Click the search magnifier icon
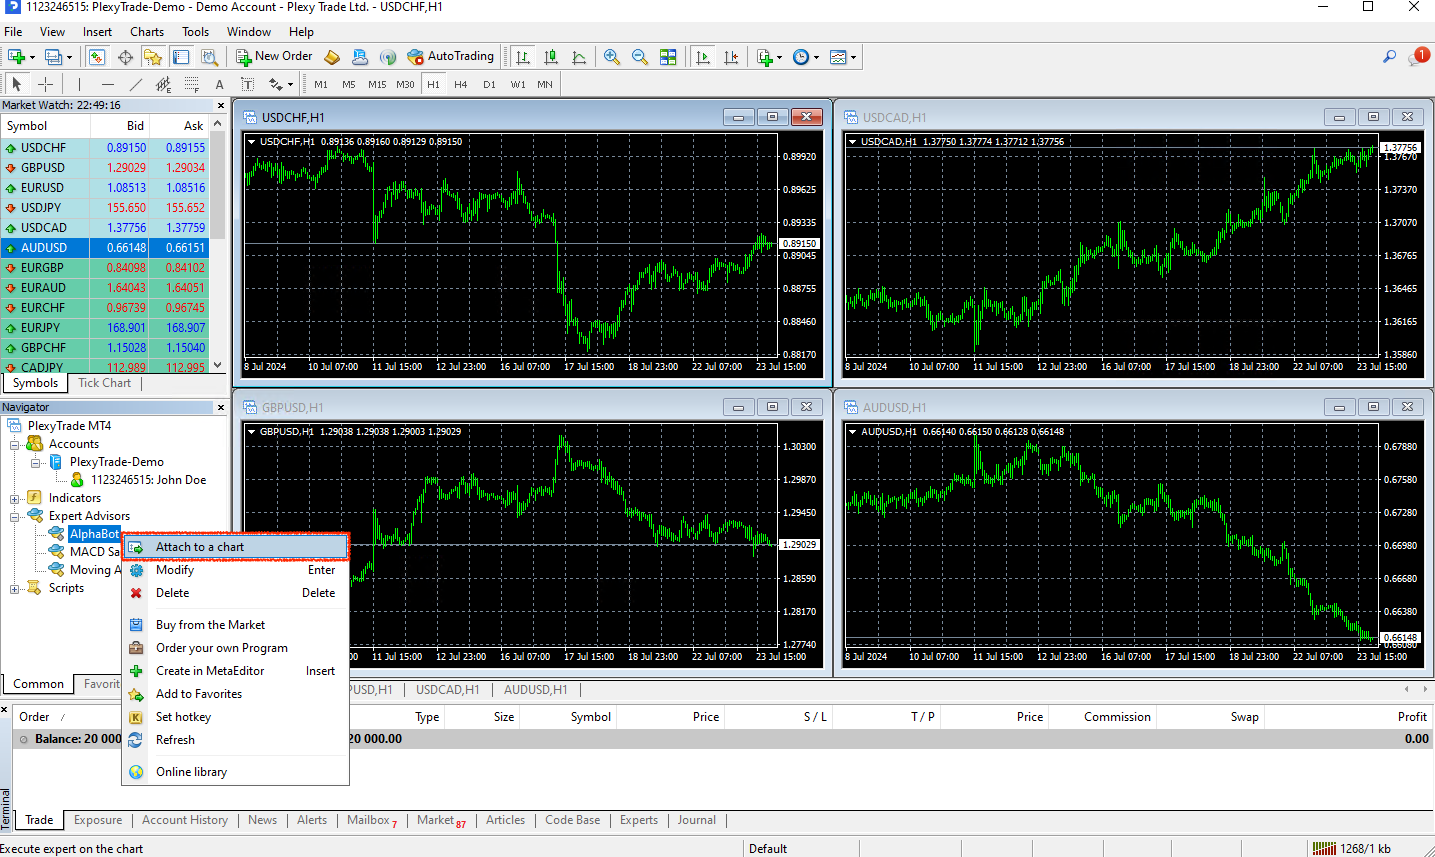 click(x=1389, y=57)
